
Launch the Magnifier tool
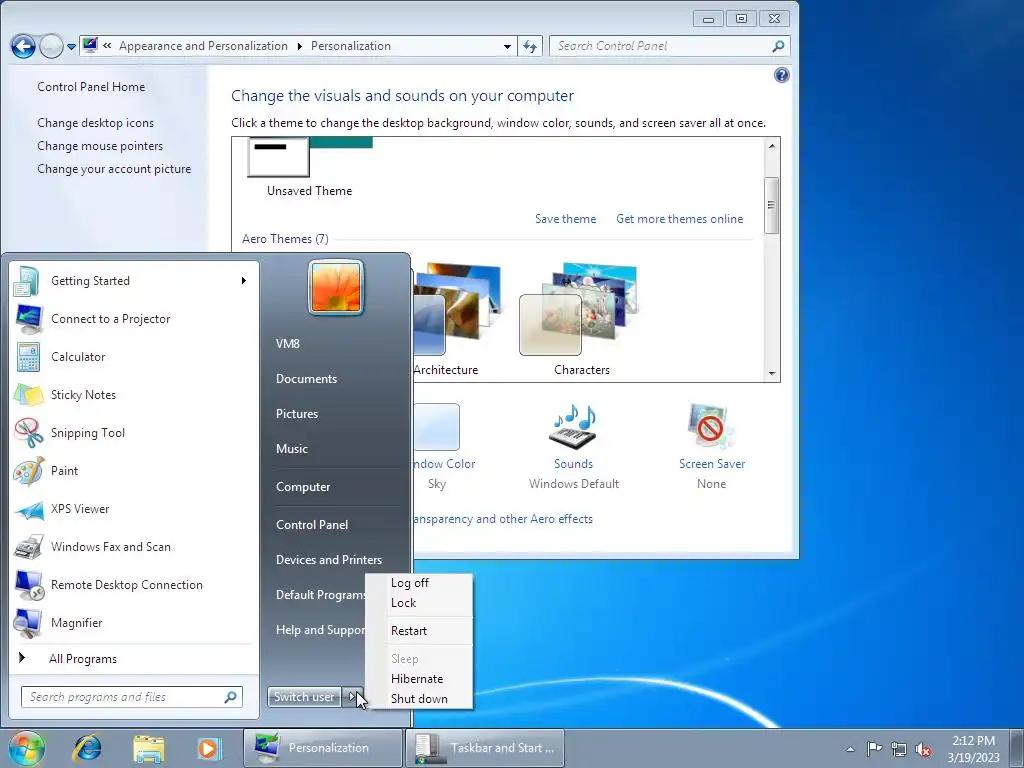point(133,622)
